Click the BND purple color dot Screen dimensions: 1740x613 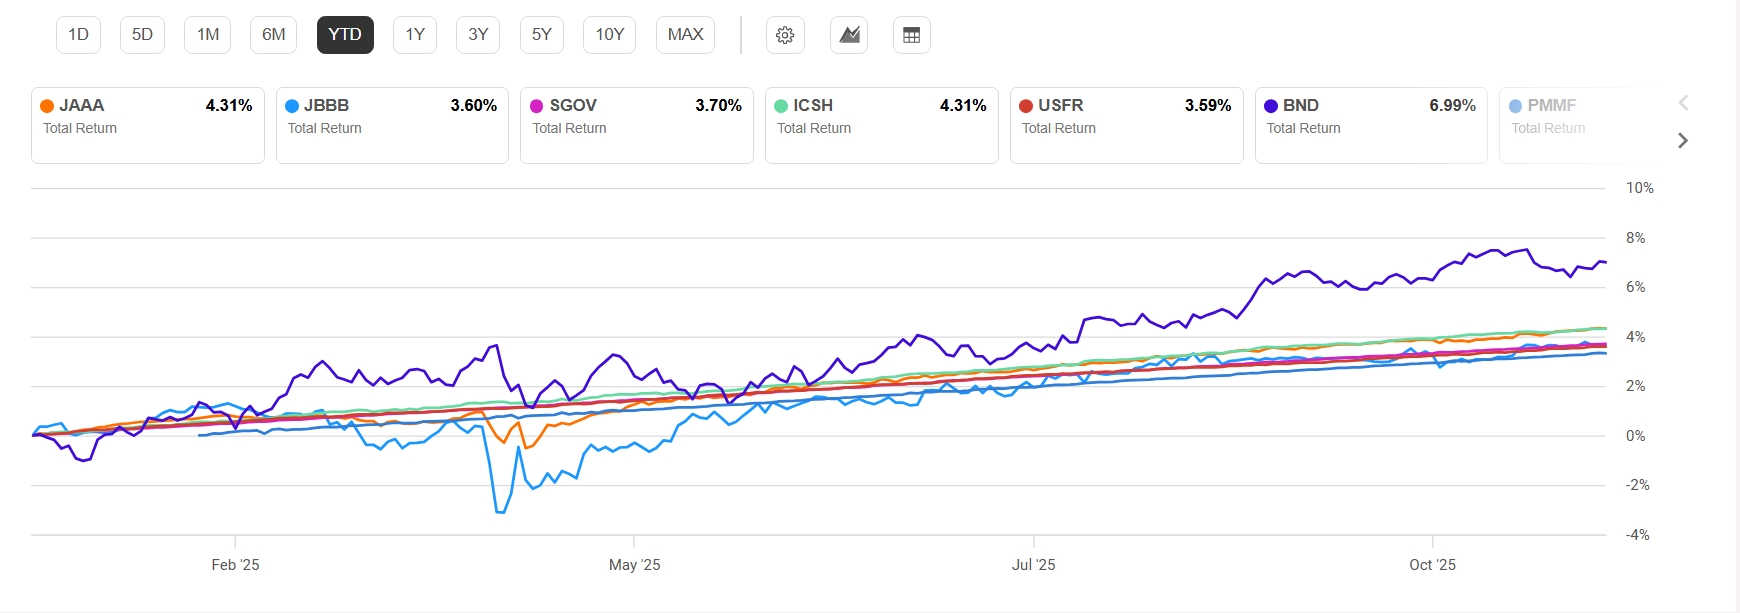pyautogui.click(x=1271, y=106)
